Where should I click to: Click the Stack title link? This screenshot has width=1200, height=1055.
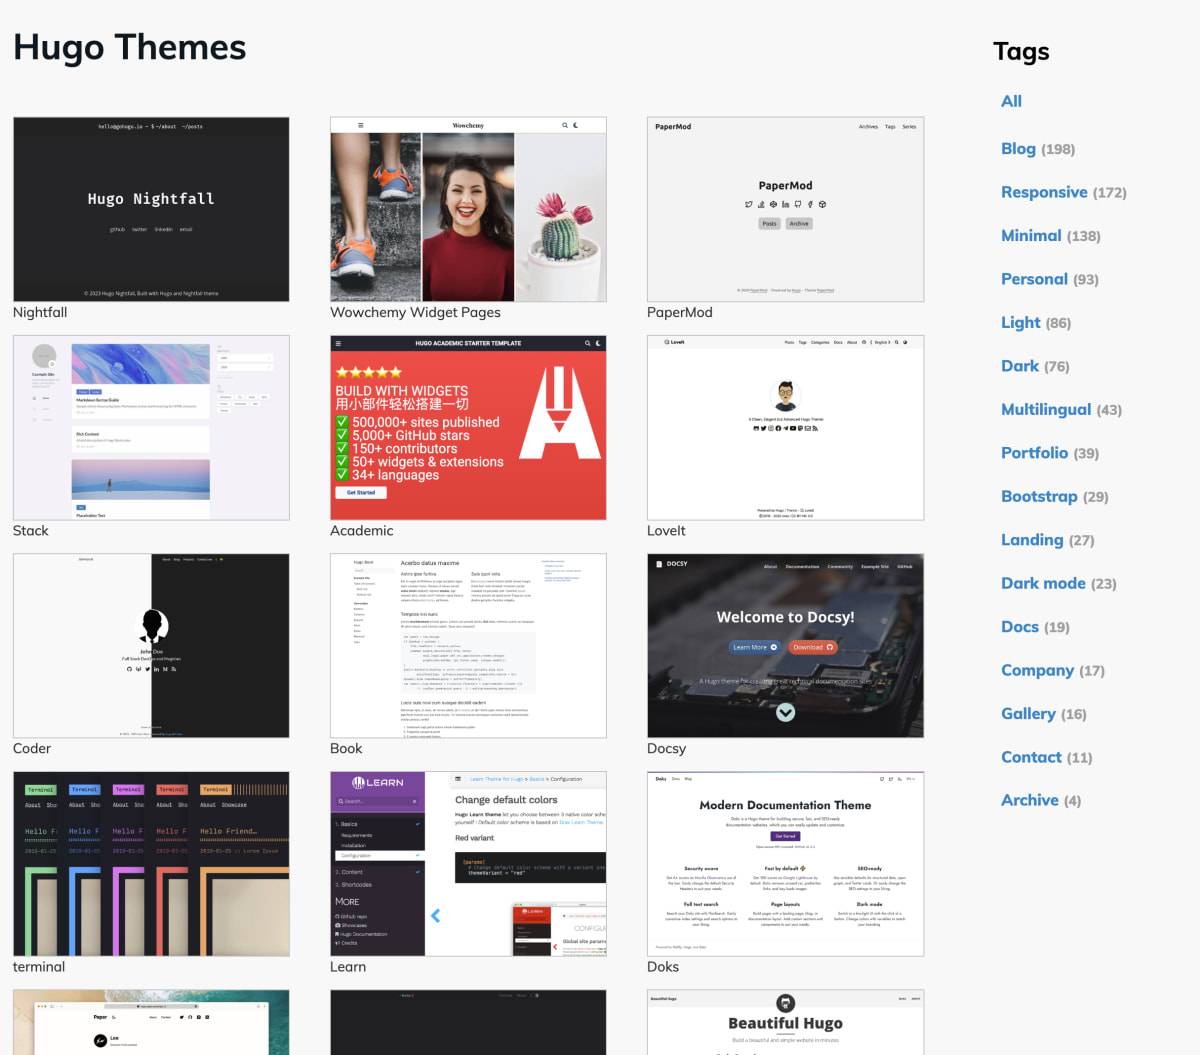pos(30,531)
